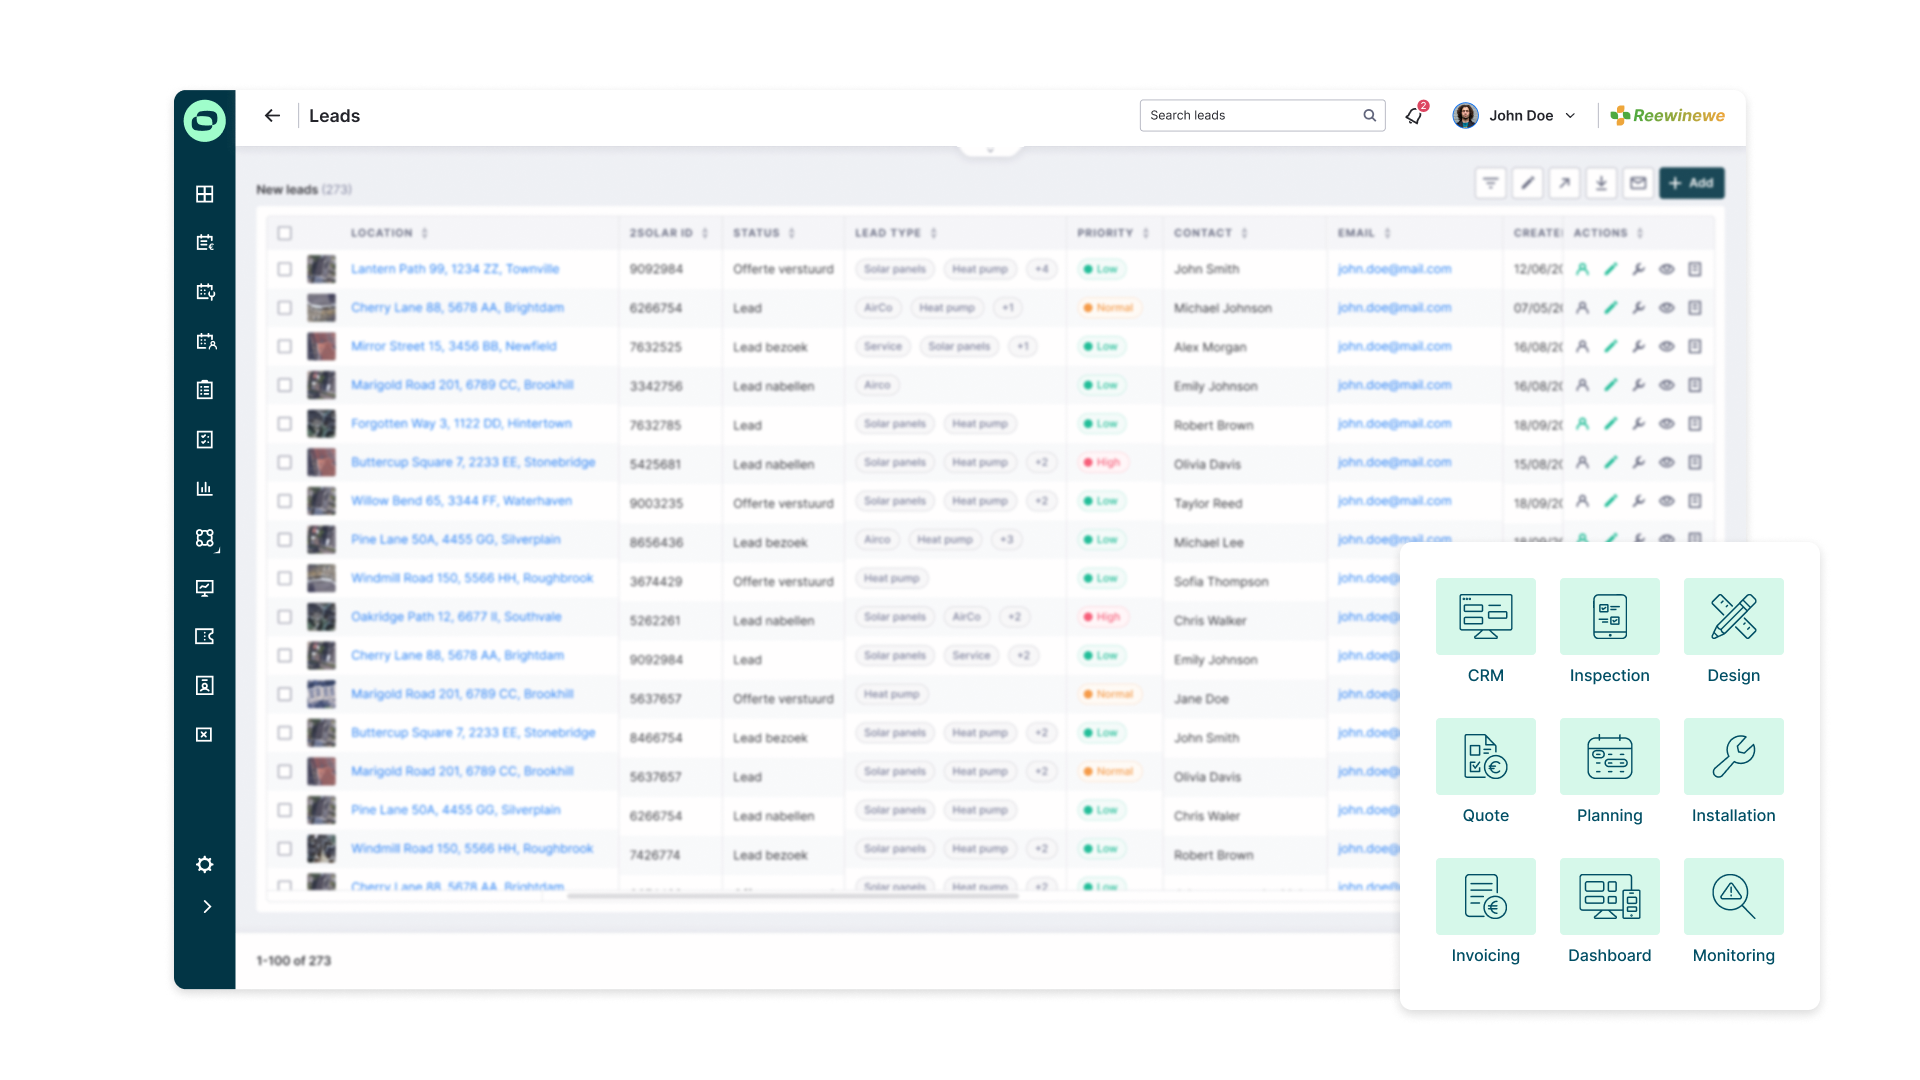Click the Search leads input field
This screenshot has height=1080, width=1920.
tap(1250, 116)
